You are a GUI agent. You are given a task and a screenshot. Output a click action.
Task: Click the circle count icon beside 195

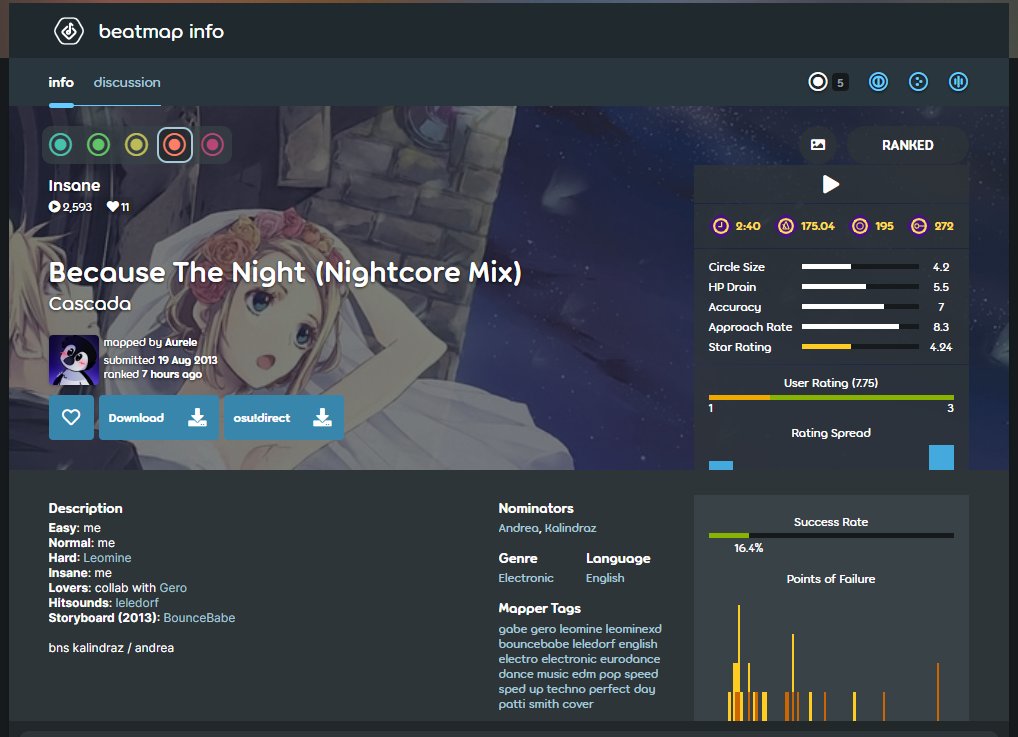click(x=860, y=226)
